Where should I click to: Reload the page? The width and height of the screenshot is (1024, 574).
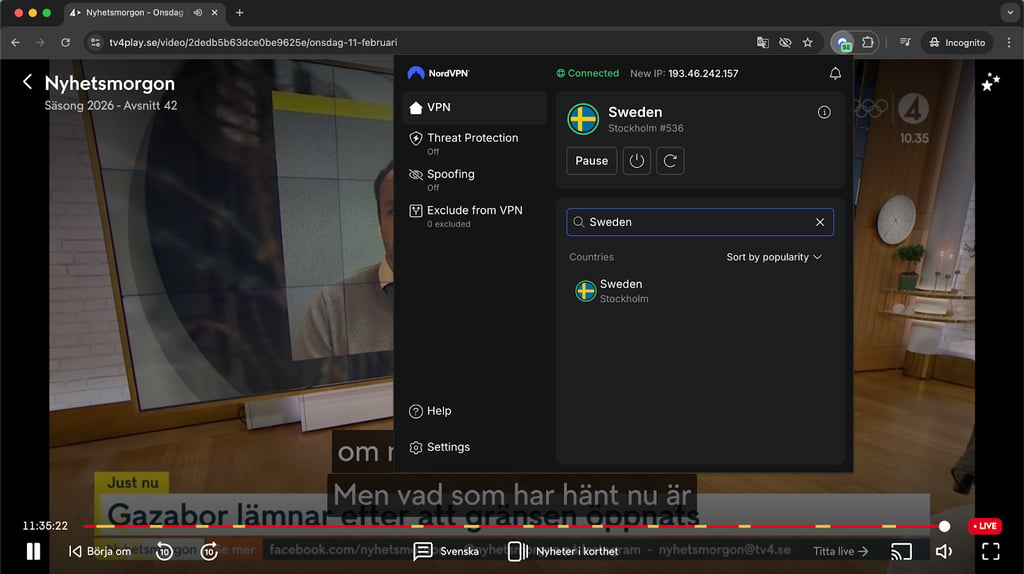(65, 42)
